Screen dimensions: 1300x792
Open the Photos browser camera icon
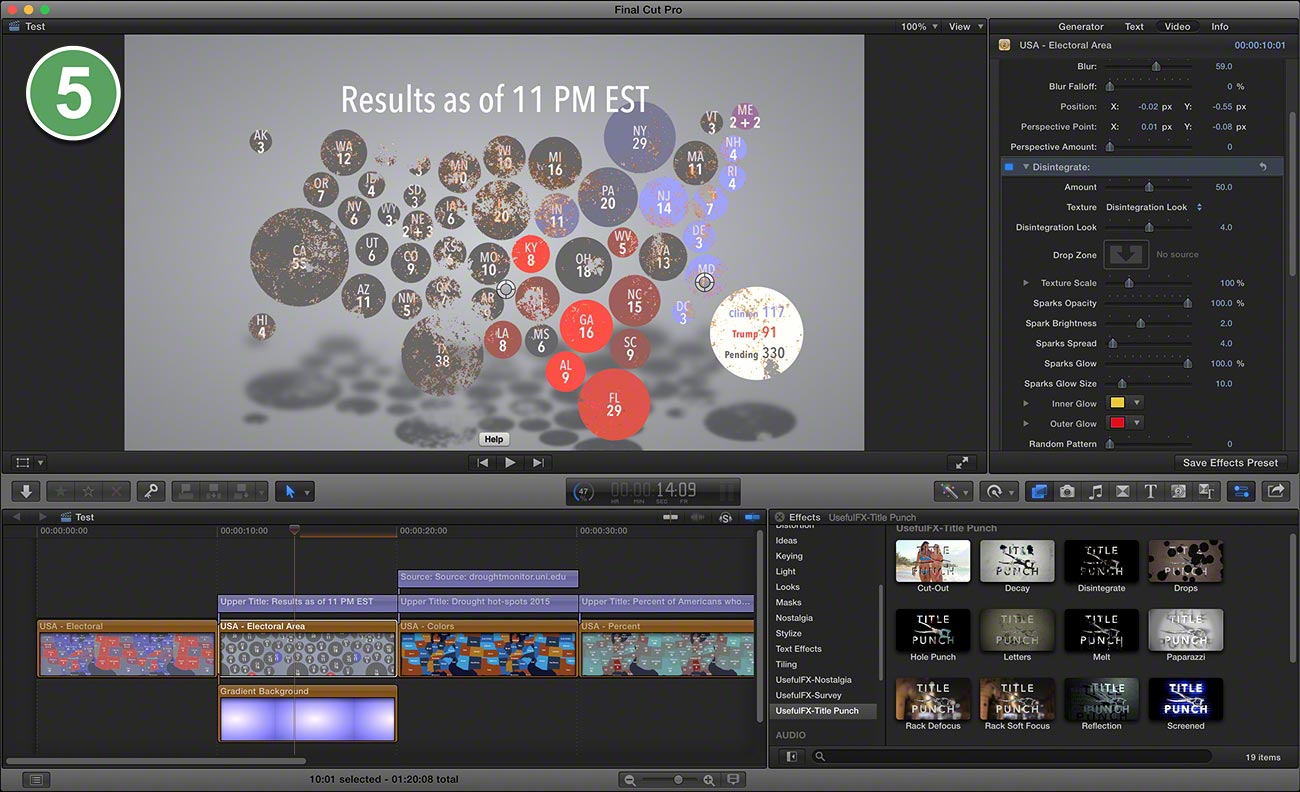point(1067,491)
